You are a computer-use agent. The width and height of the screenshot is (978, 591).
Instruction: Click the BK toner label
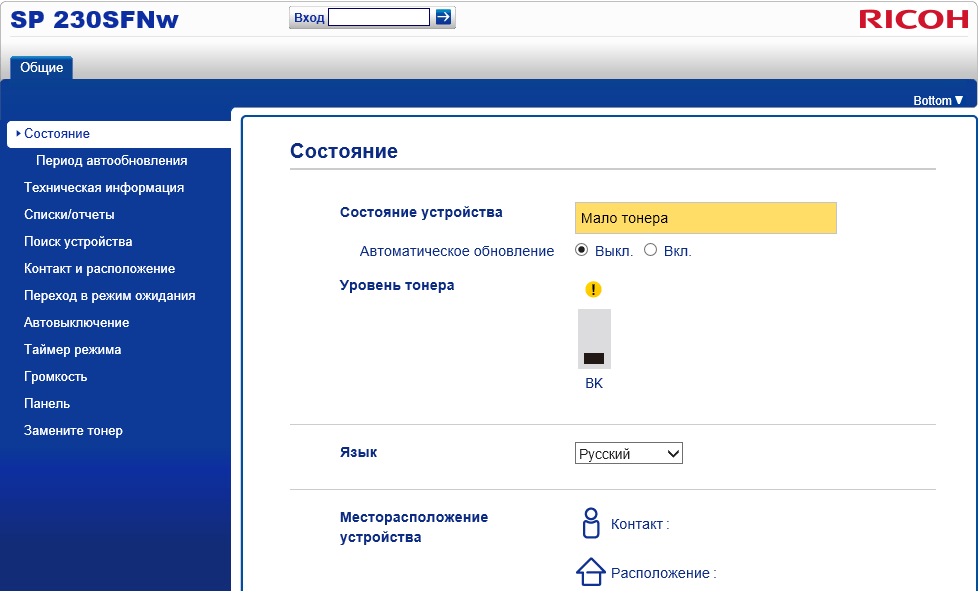pos(594,383)
